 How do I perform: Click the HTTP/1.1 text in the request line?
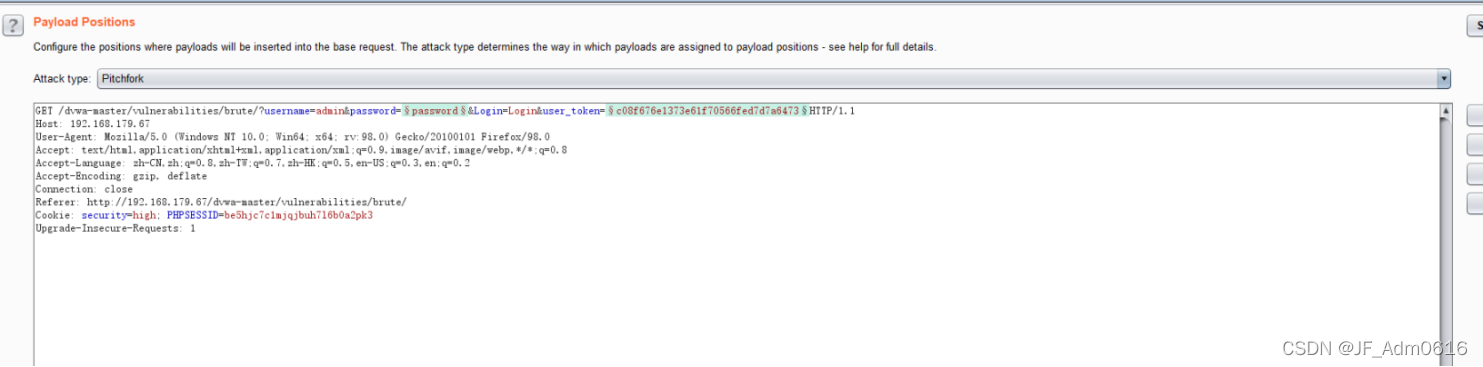click(832, 111)
